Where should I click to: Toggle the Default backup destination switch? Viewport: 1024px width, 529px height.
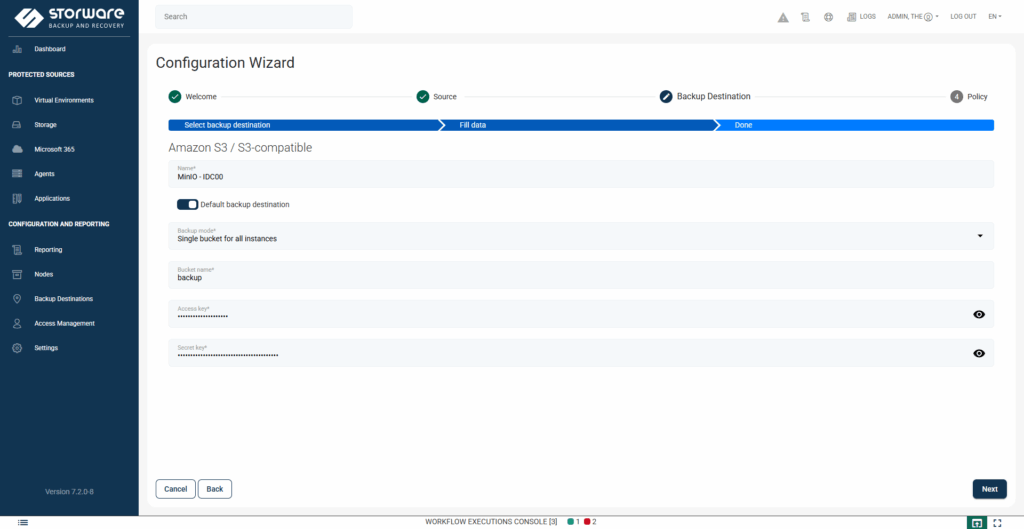[187, 204]
